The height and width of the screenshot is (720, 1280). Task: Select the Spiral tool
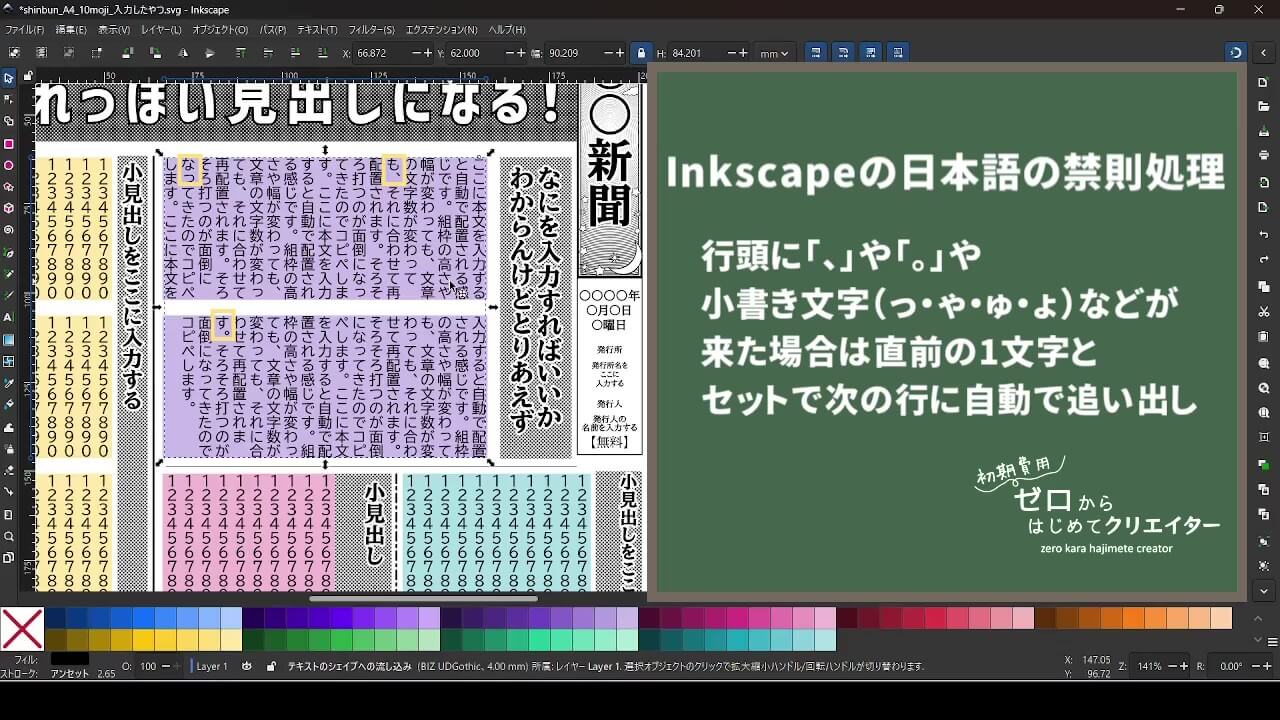(9, 230)
